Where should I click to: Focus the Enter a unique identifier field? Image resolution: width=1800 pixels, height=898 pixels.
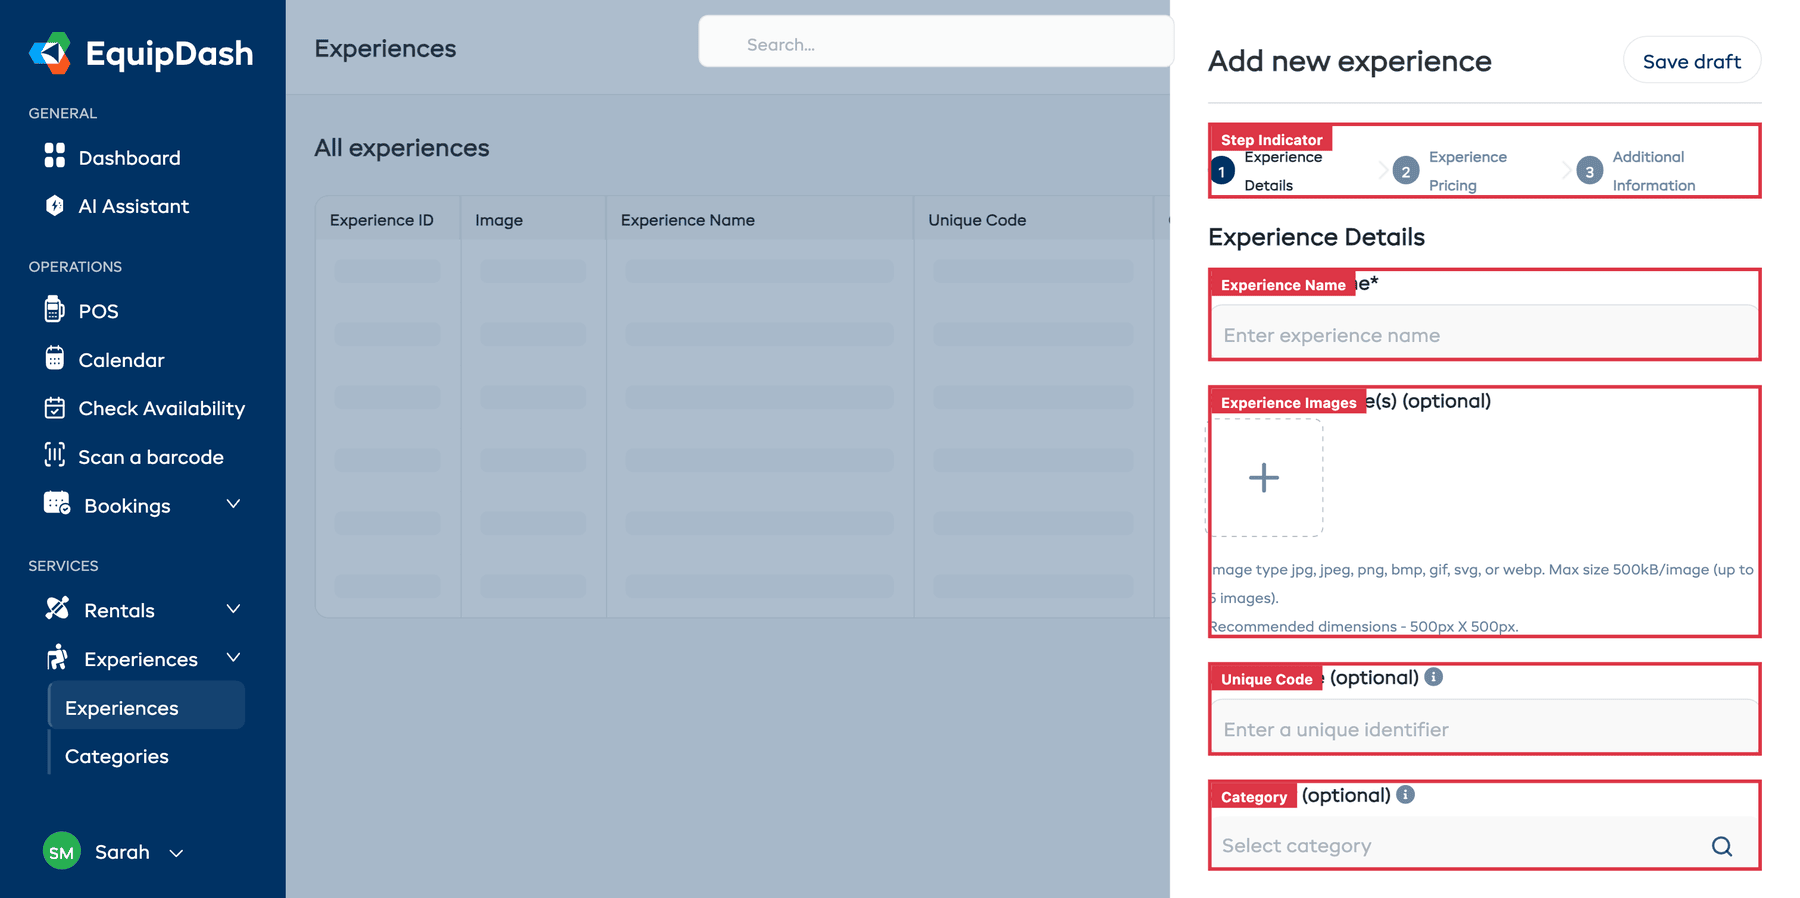[1484, 728]
